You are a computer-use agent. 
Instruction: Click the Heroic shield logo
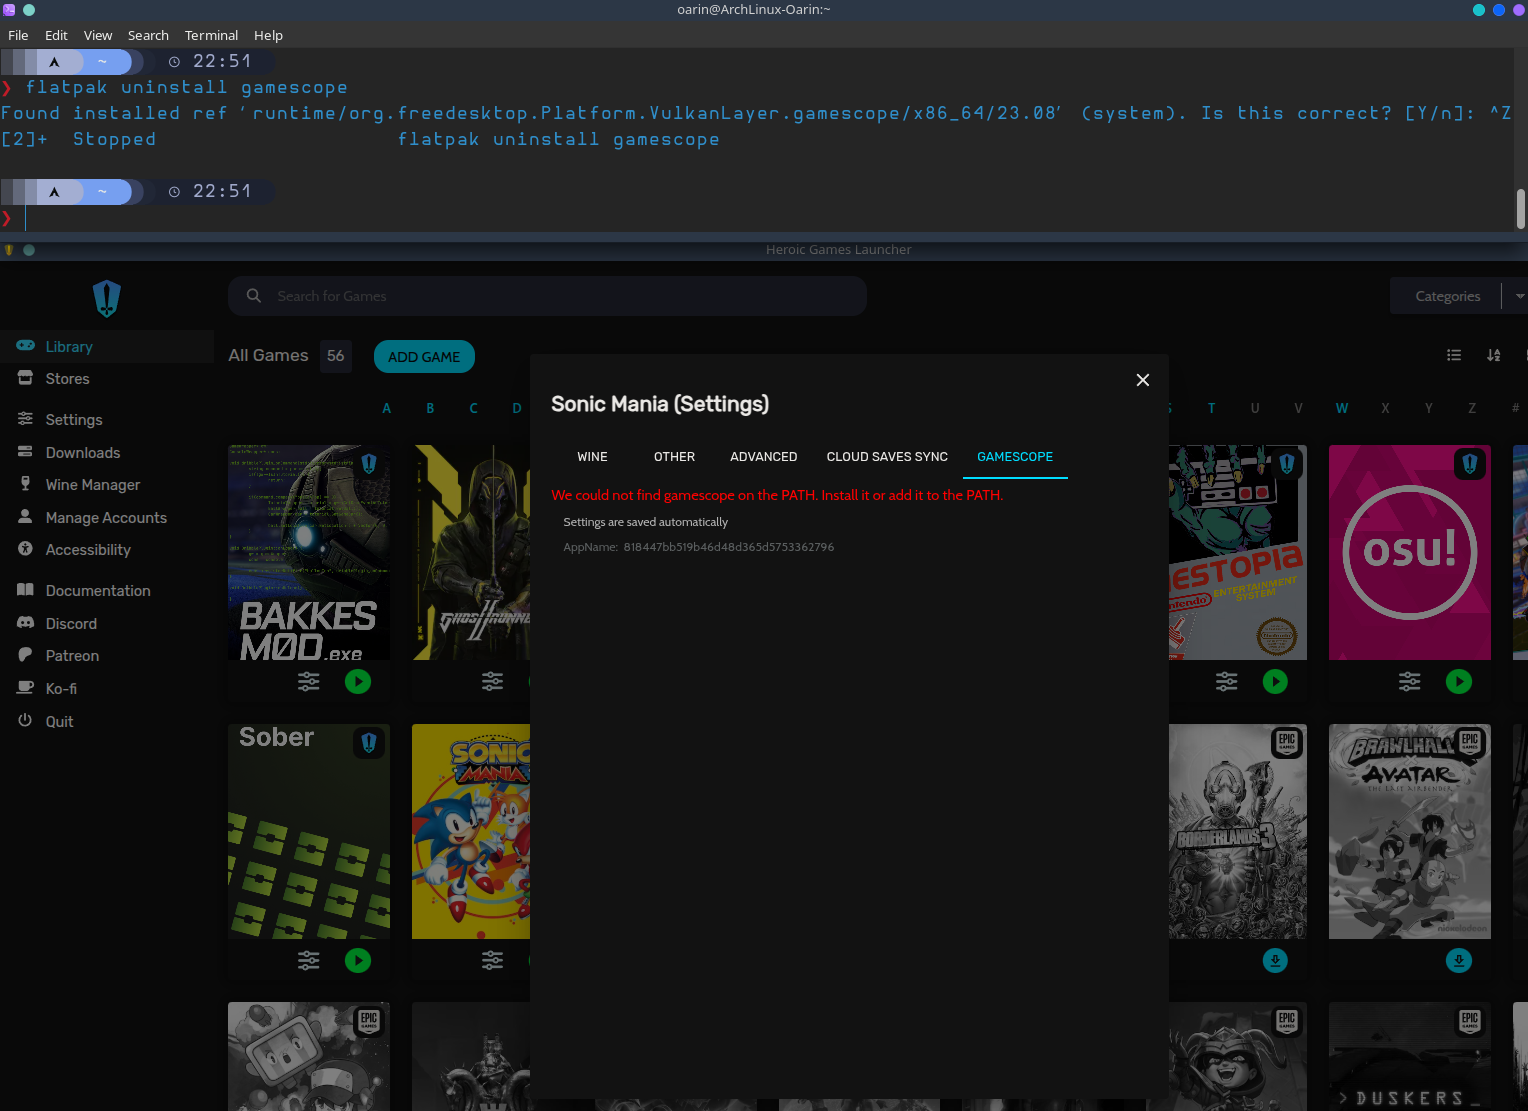click(107, 298)
